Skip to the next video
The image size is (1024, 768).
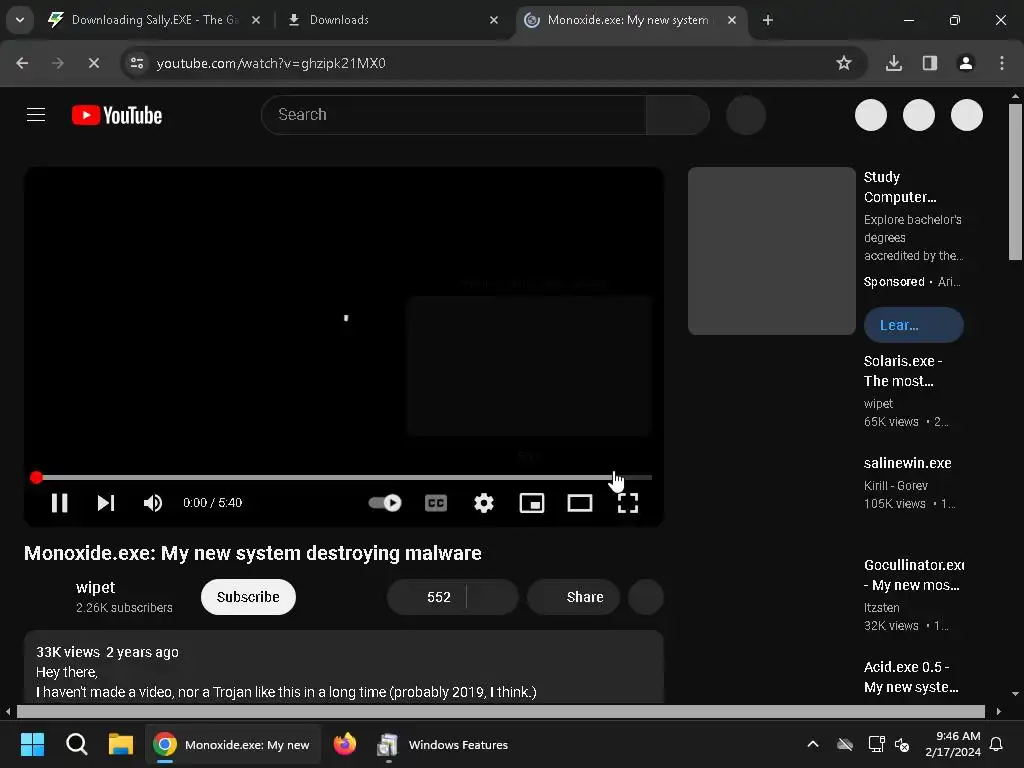pyautogui.click(x=106, y=503)
